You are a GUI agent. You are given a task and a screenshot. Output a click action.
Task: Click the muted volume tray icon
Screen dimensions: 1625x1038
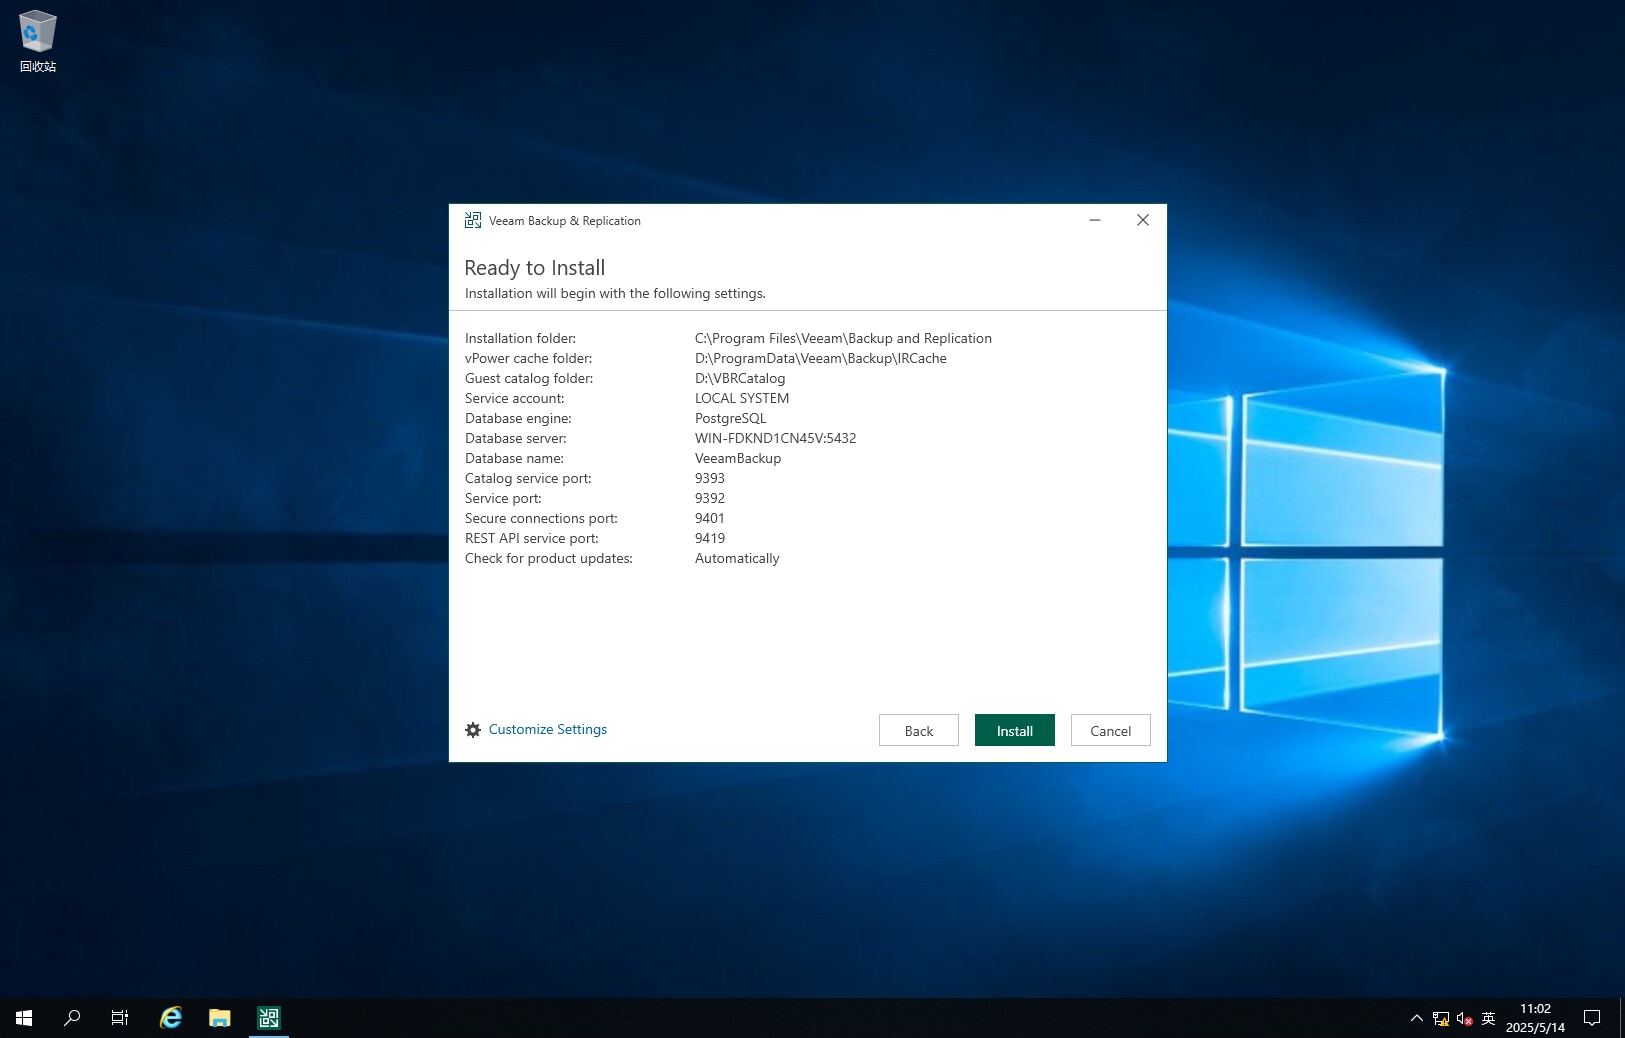[x=1464, y=1018]
